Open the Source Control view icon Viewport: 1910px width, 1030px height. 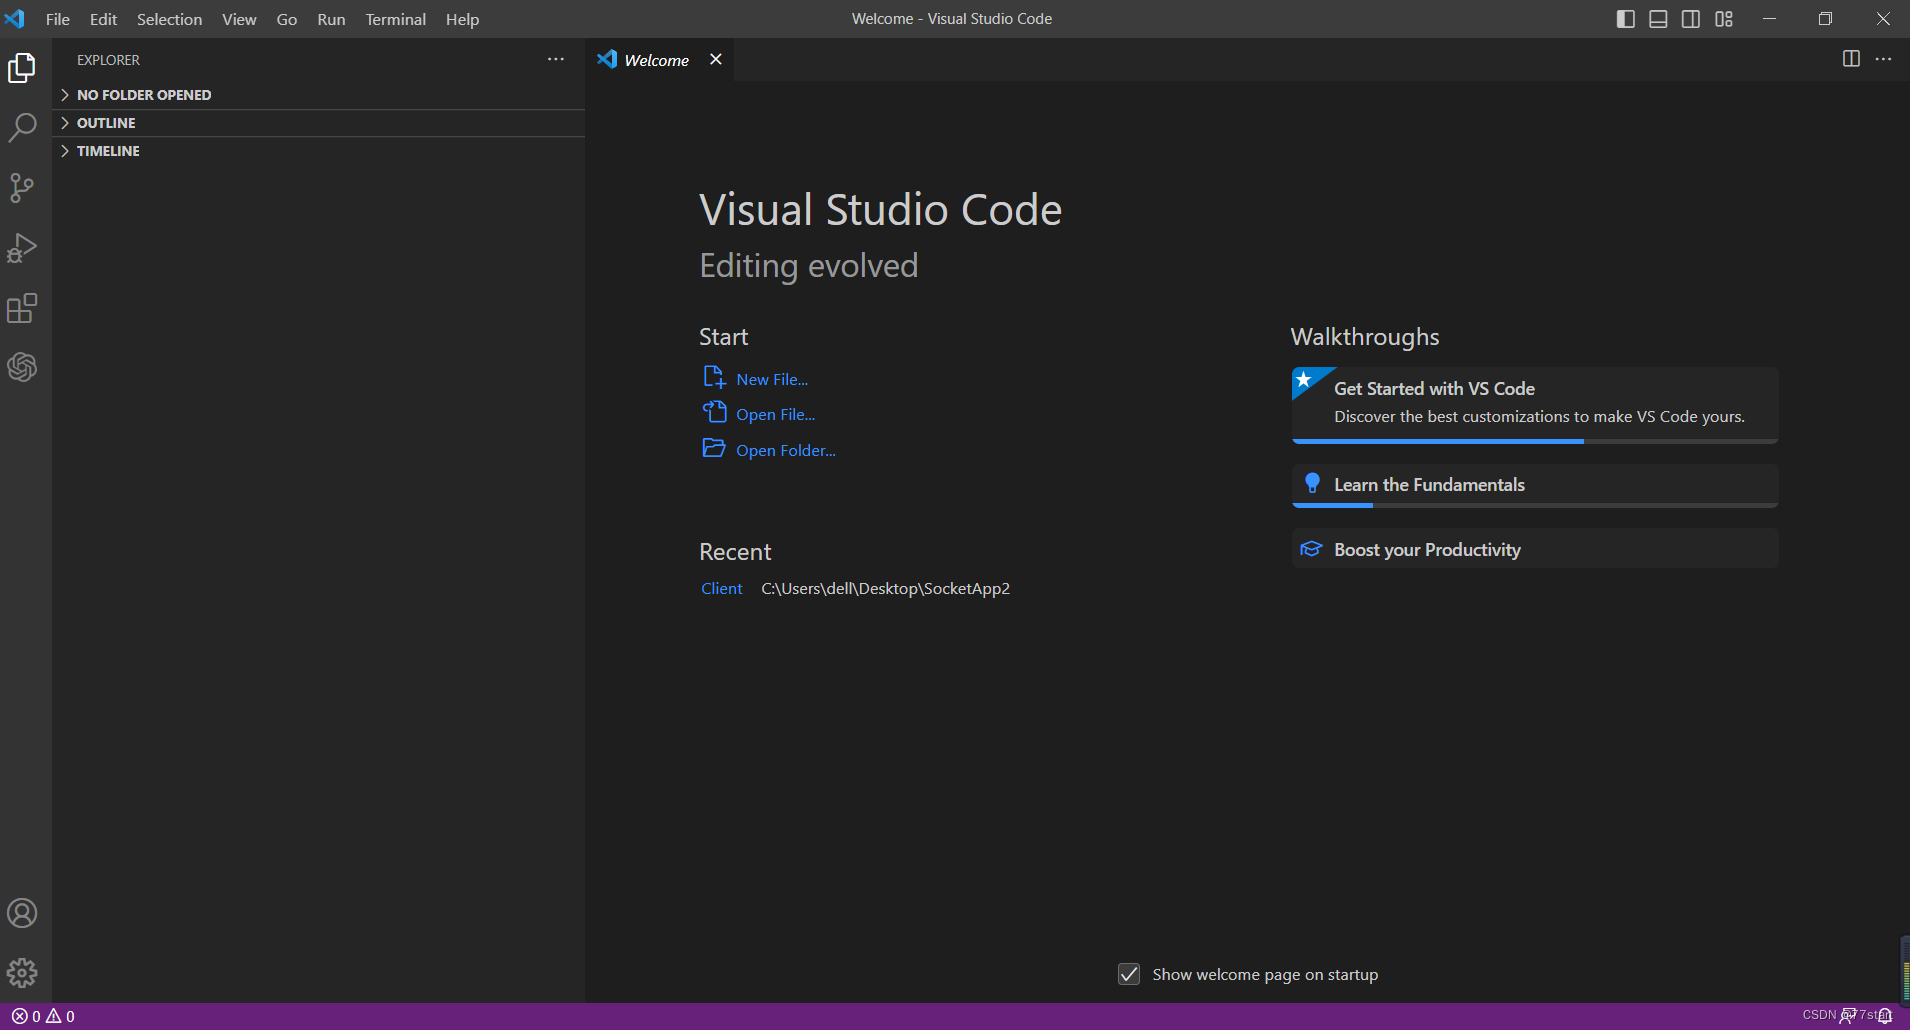tap(22, 187)
